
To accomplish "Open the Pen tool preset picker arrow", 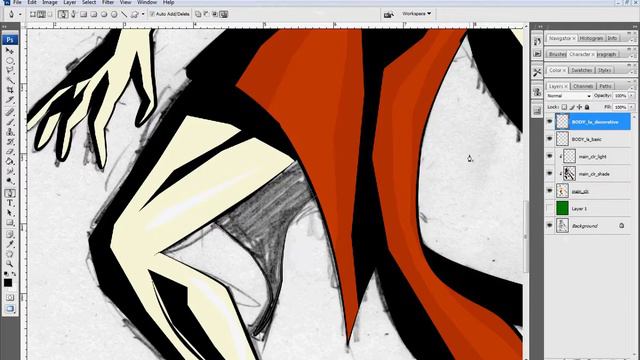I will point(20,14).
